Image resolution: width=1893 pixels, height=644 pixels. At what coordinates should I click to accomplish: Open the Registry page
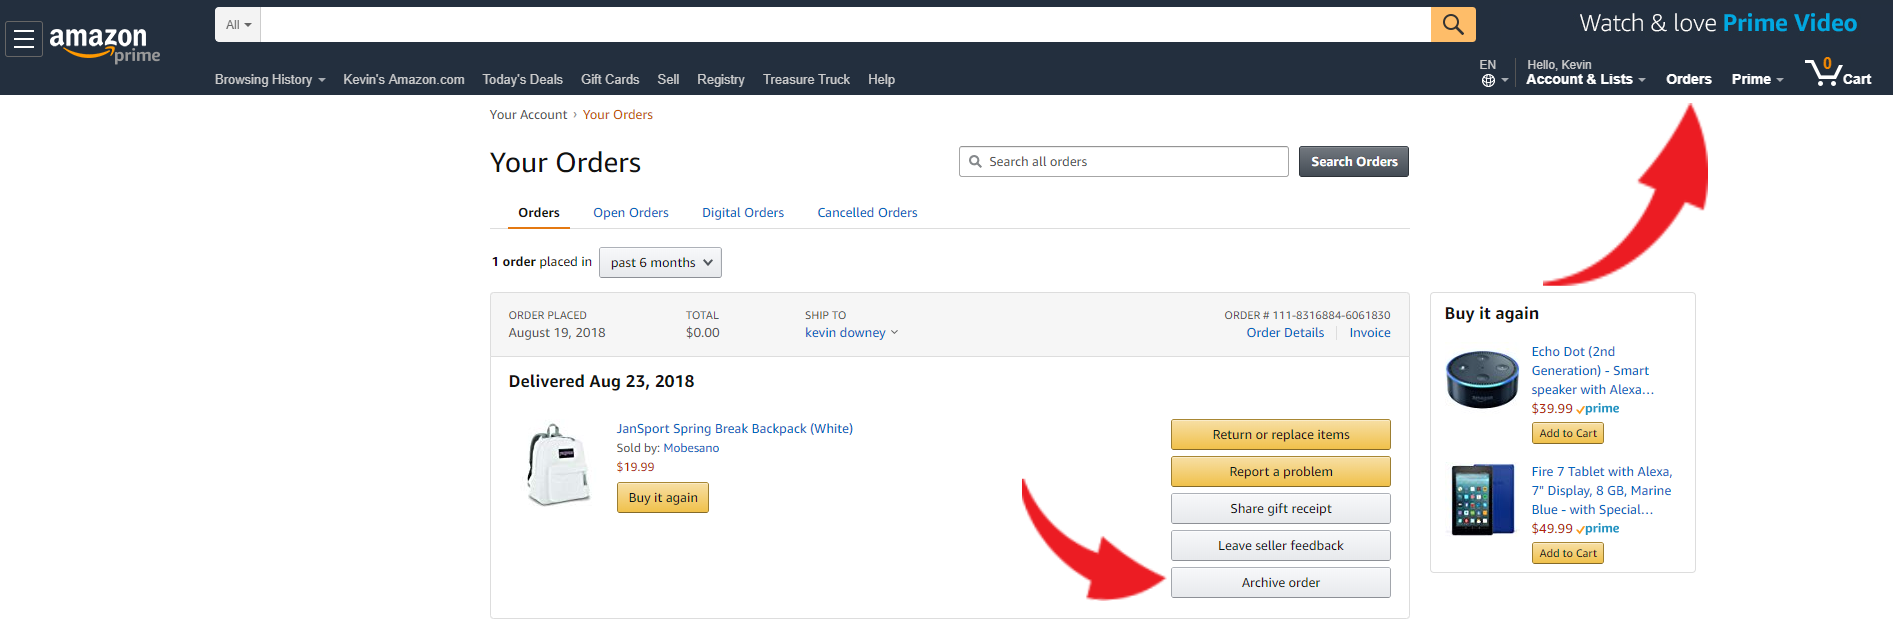[x=721, y=79]
